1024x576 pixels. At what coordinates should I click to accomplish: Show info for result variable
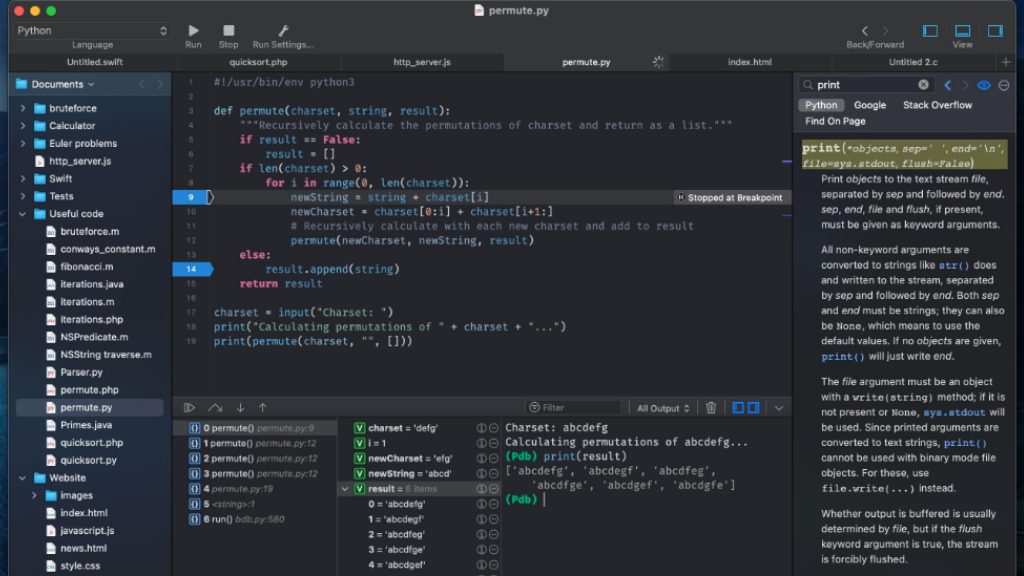(x=481, y=488)
